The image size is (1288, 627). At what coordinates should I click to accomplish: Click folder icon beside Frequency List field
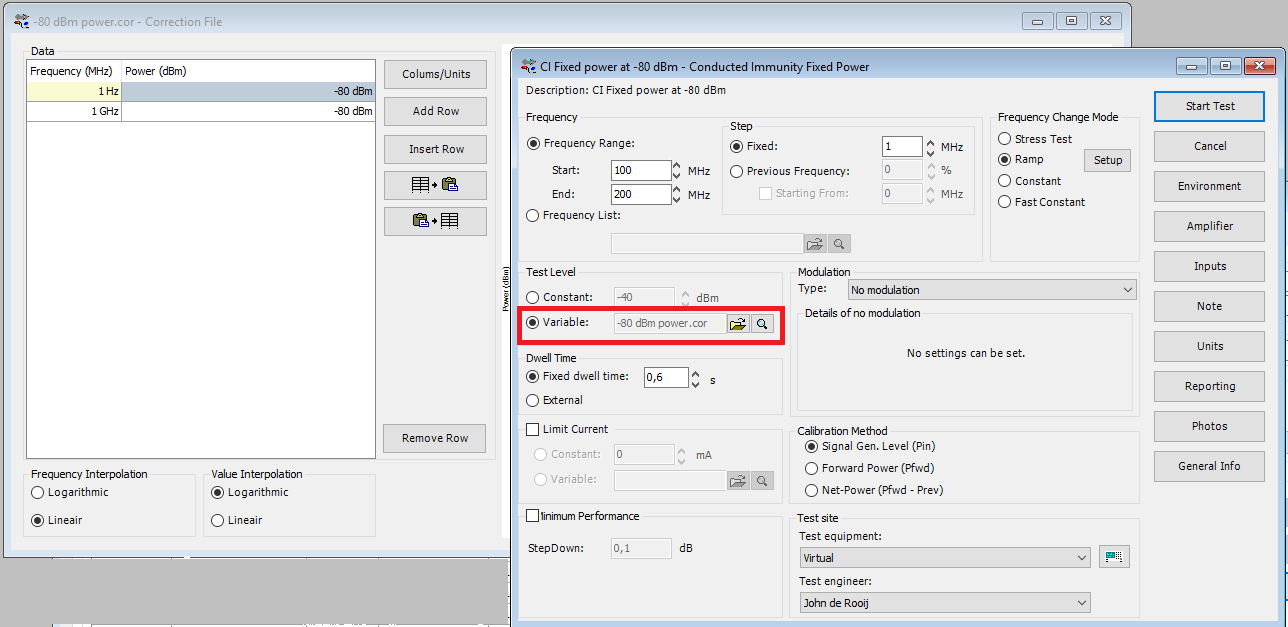(816, 244)
